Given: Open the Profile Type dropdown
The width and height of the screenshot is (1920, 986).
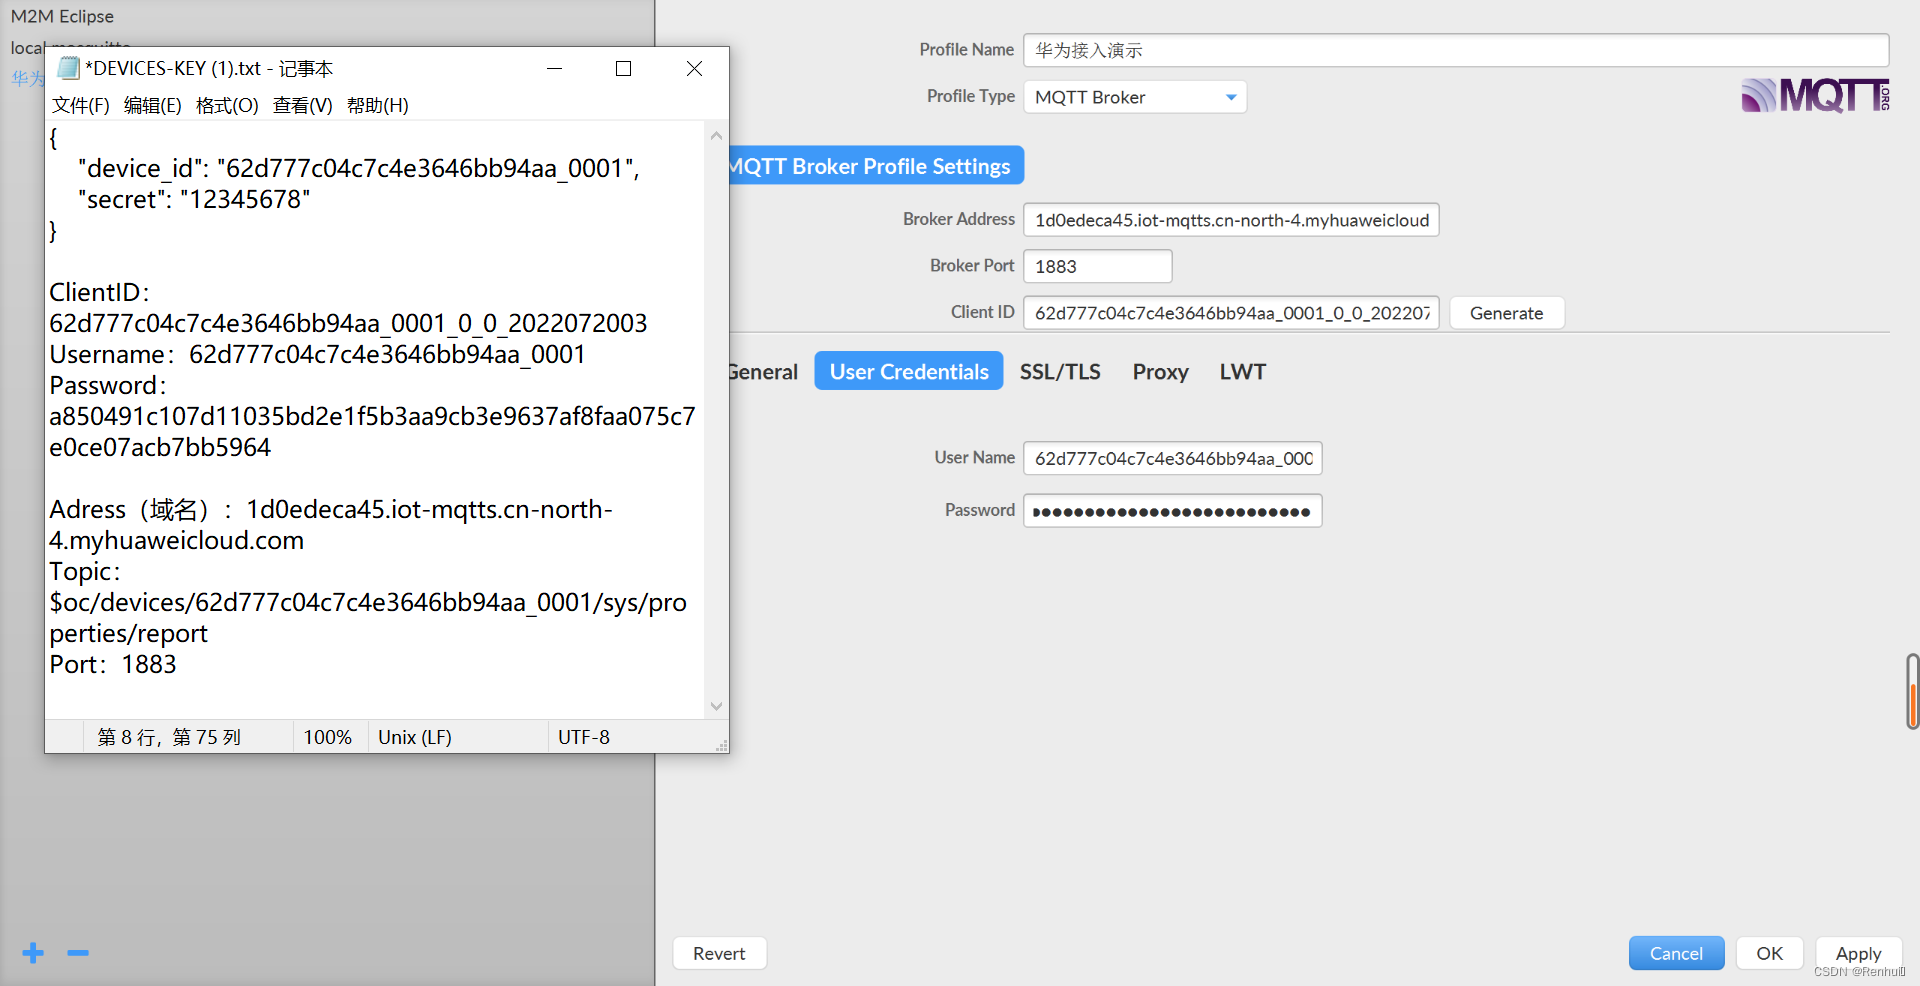Looking at the screenshot, I should point(1135,97).
